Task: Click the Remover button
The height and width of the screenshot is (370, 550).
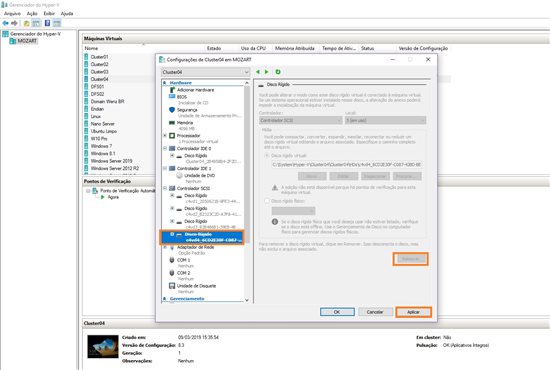Action: (x=410, y=259)
